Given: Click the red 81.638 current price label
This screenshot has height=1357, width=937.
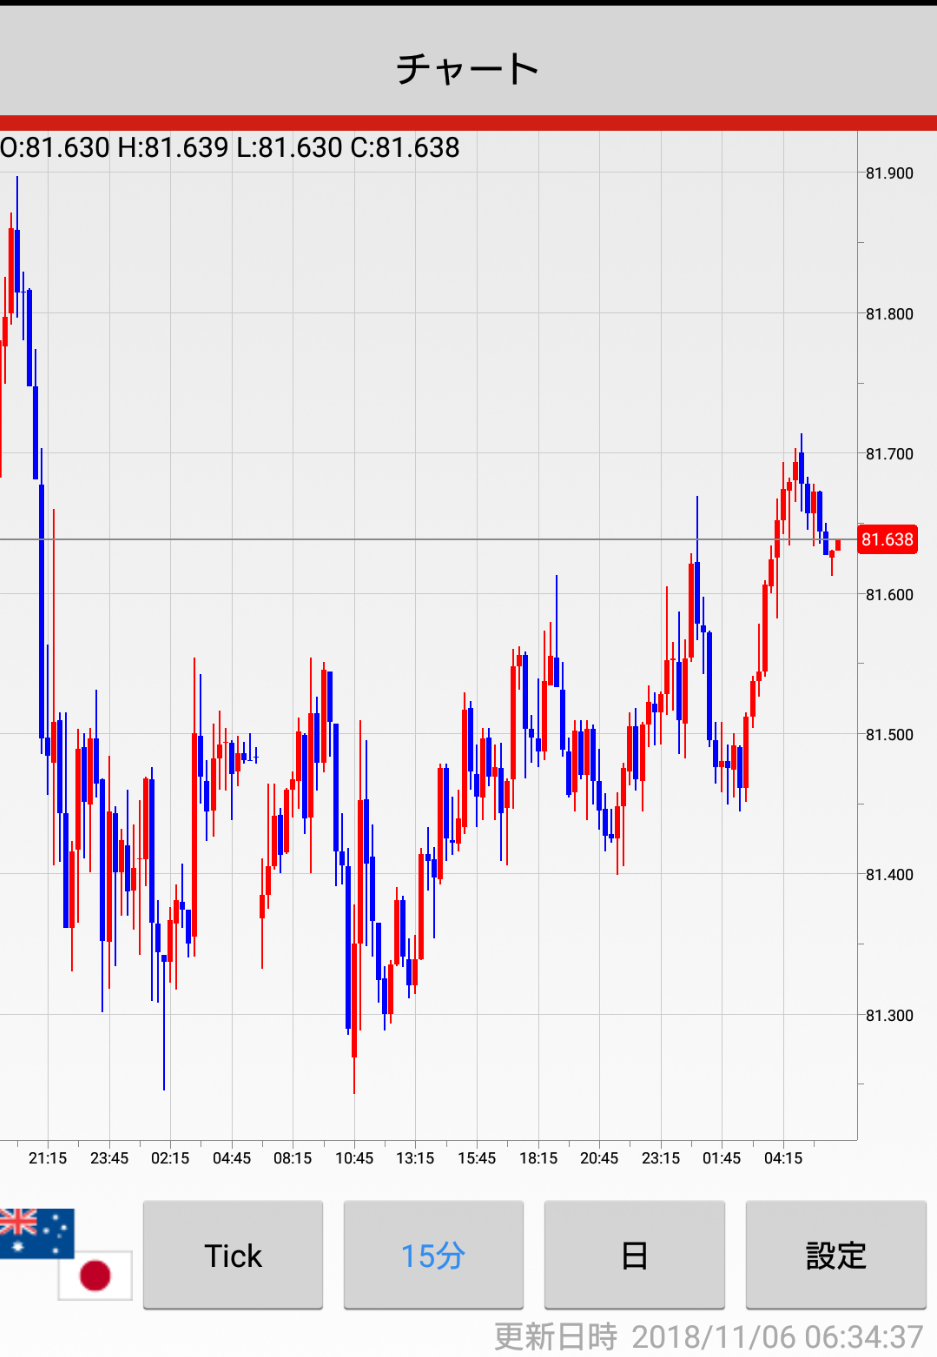Looking at the screenshot, I should click(887, 540).
